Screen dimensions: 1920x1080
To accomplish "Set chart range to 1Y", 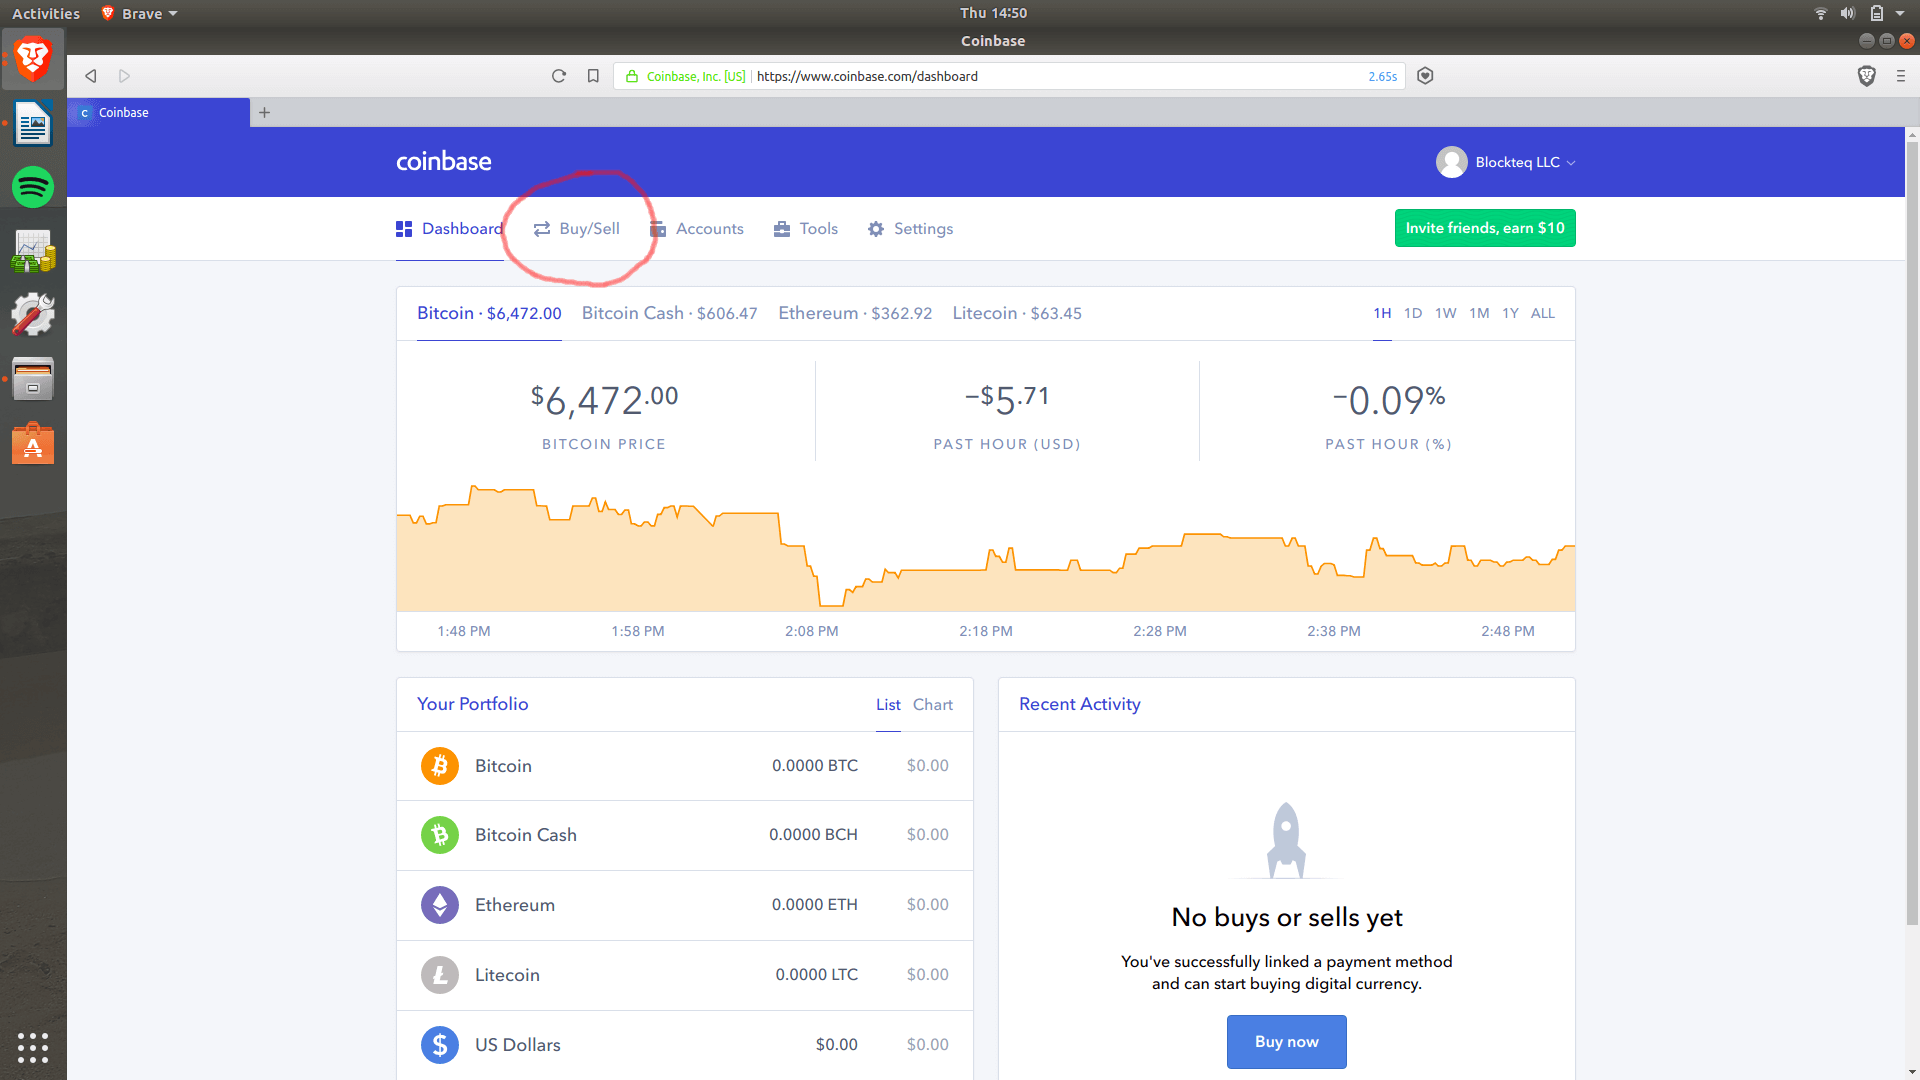I will 1510,314.
